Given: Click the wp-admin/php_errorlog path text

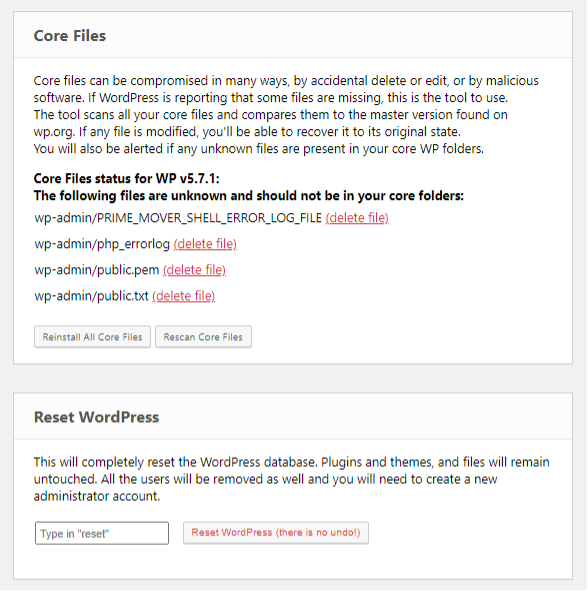Looking at the screenshot, I should pyautogui.click(x=102, y=244).
